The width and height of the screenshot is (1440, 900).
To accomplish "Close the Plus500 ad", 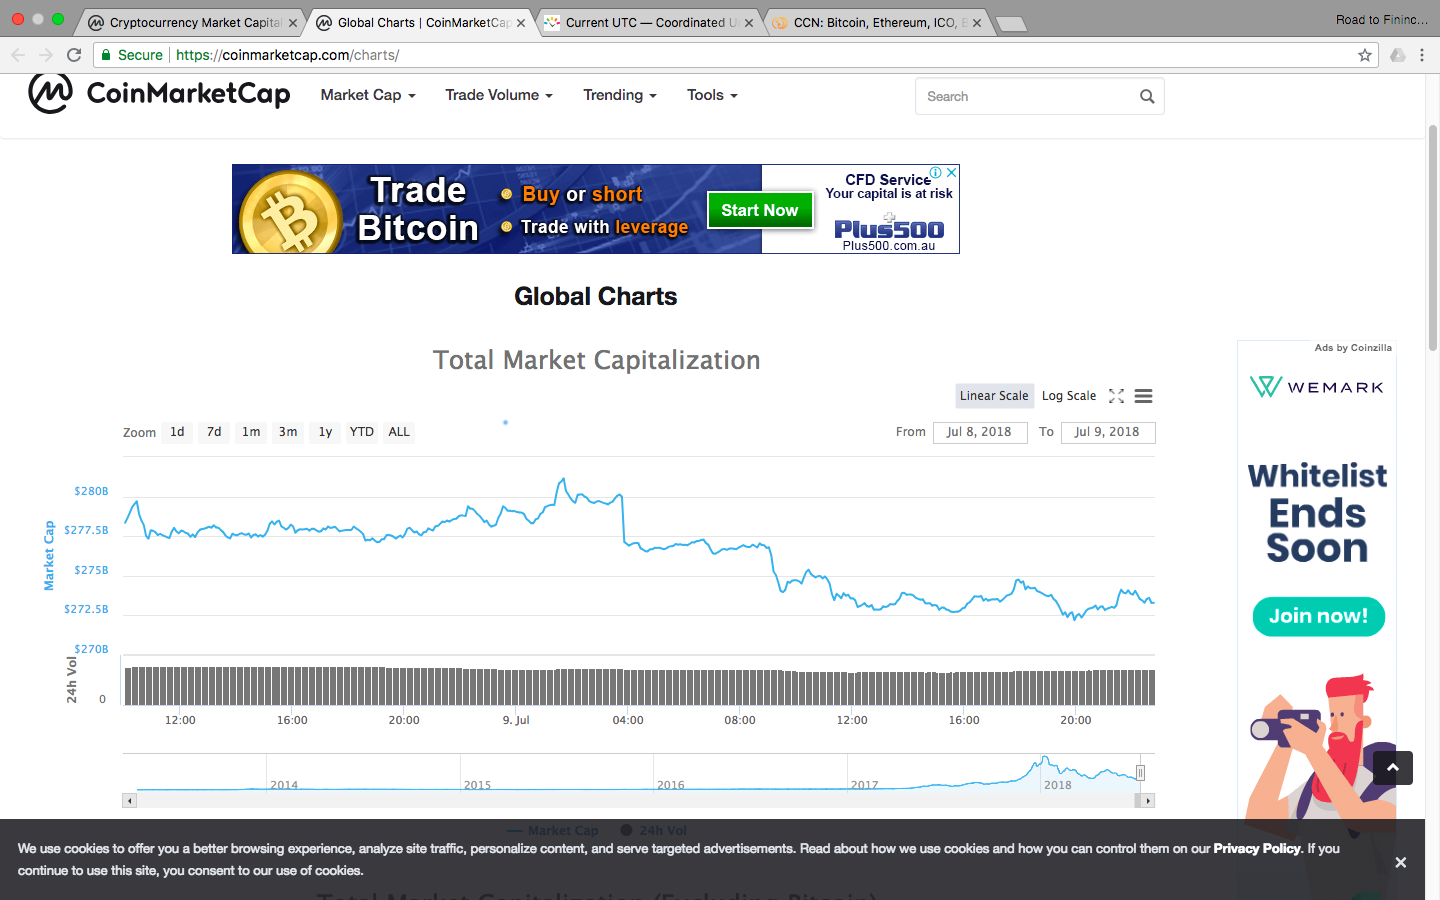I will (952, 172).
